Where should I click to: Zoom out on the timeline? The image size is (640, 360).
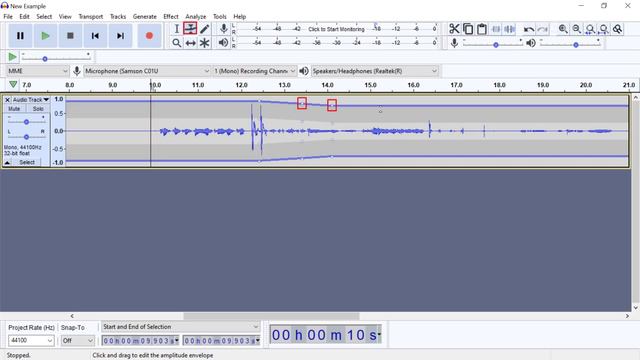pyautogui.click(x=576, y=29)
